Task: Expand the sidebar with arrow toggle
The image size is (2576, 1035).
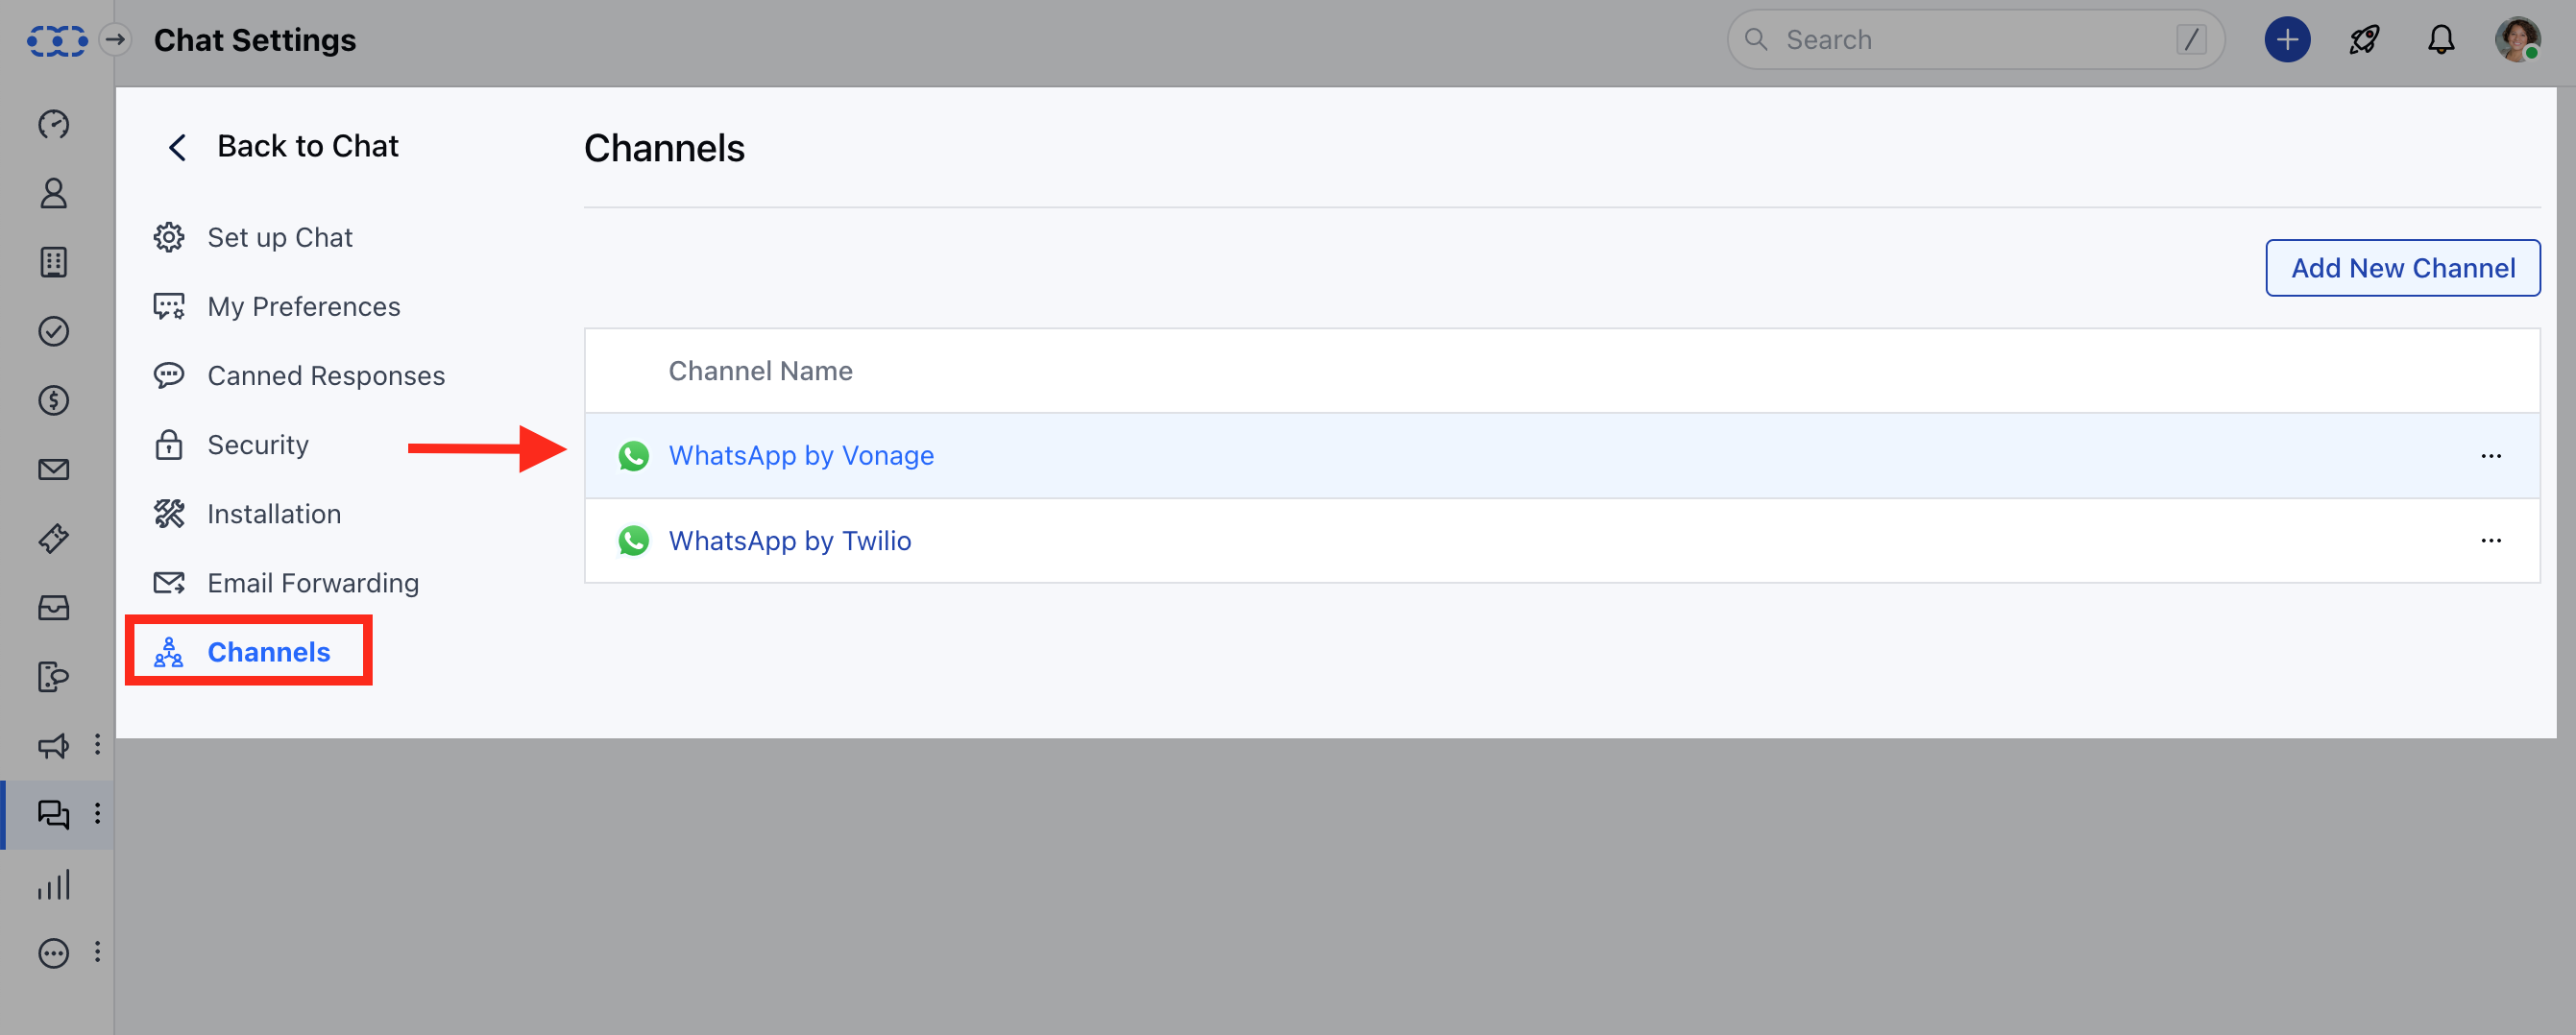Action: (116, 40)
